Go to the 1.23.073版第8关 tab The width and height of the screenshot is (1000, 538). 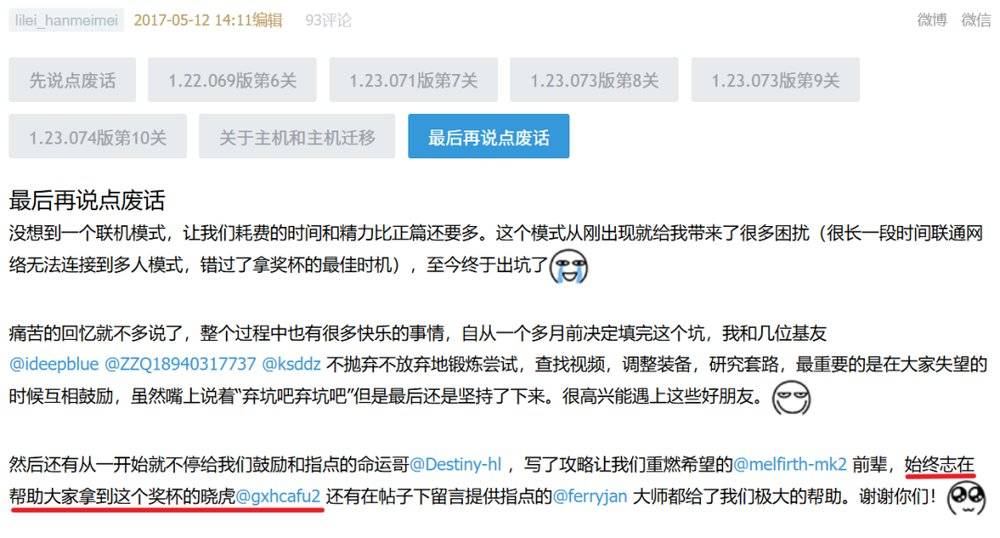(x=594, y=80)
